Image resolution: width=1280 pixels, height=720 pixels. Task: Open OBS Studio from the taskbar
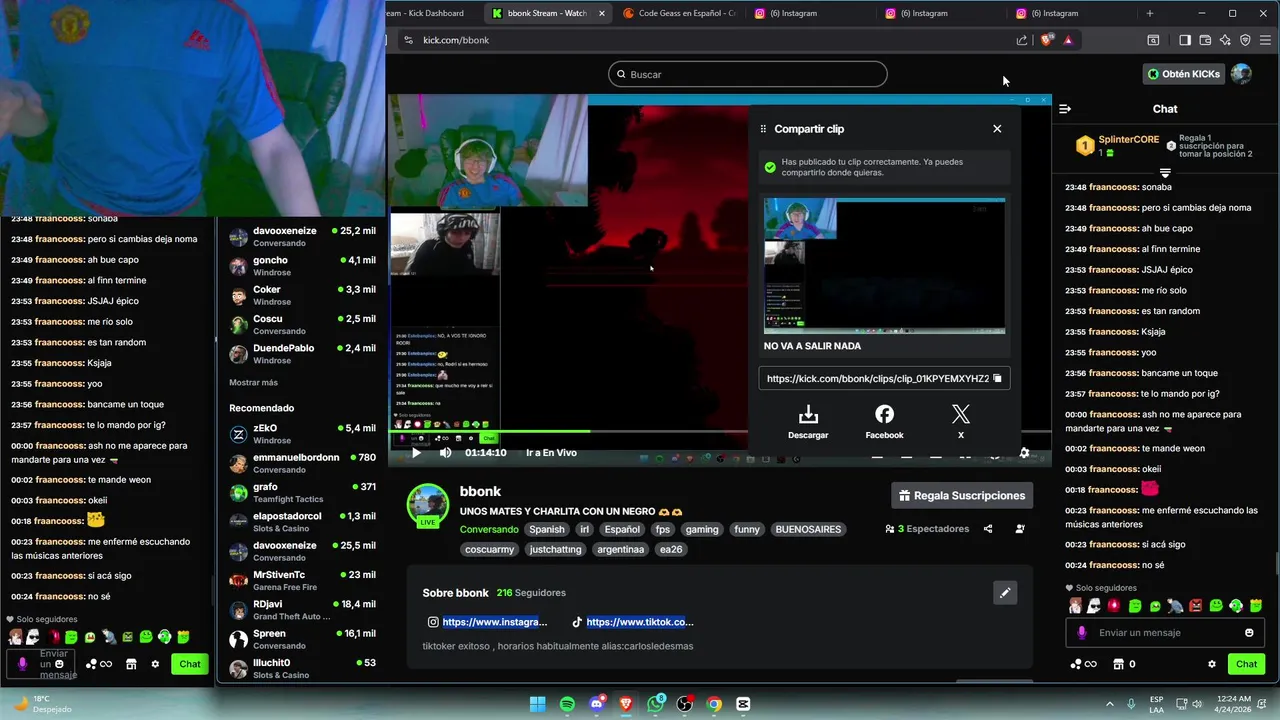(685, 704)
